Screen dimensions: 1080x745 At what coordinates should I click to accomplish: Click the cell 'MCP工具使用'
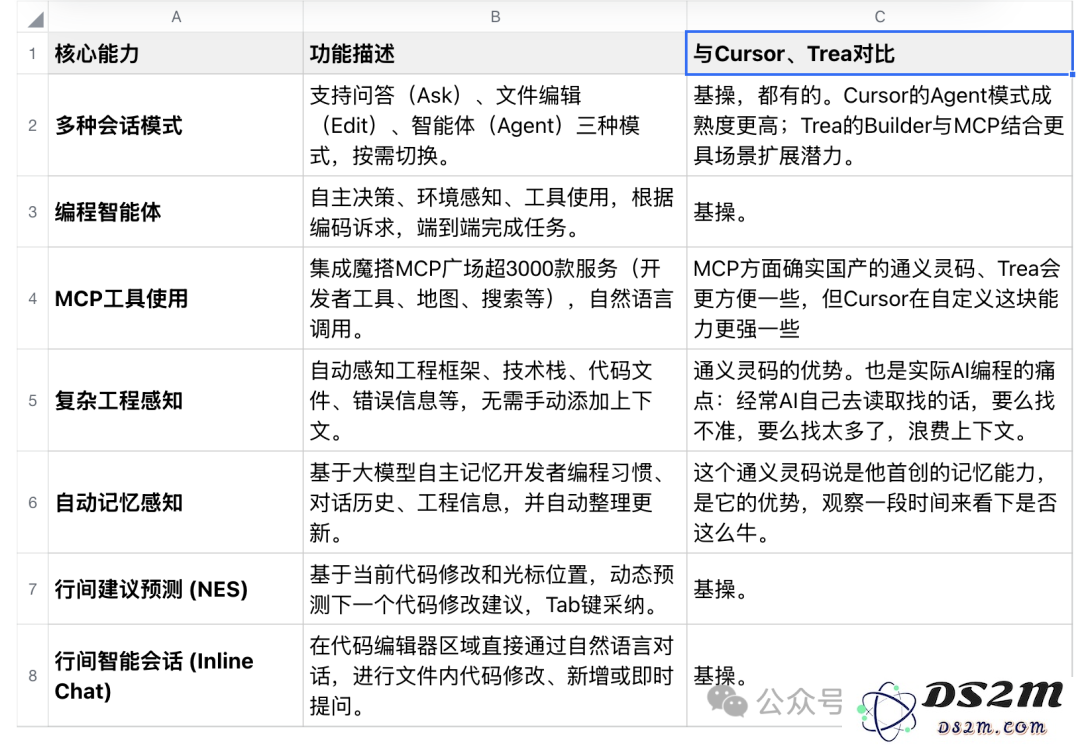click(176, 298)
